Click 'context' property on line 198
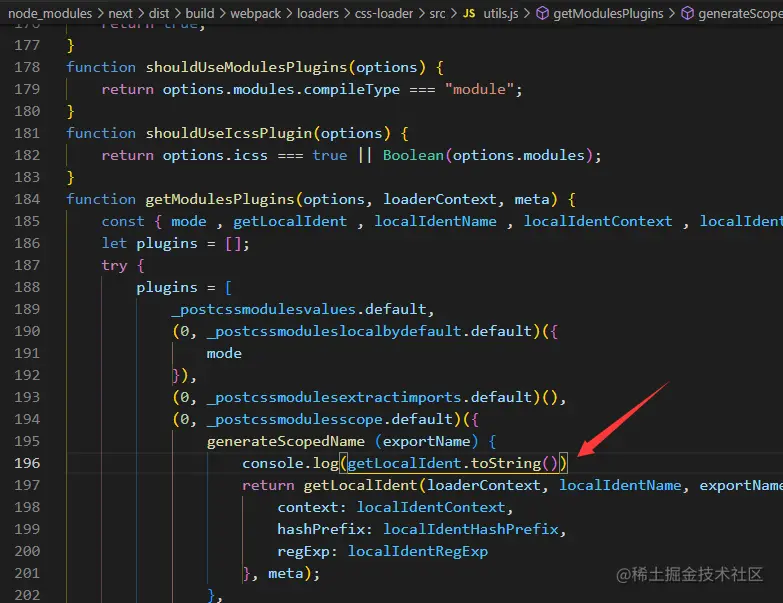 (308, 507)
